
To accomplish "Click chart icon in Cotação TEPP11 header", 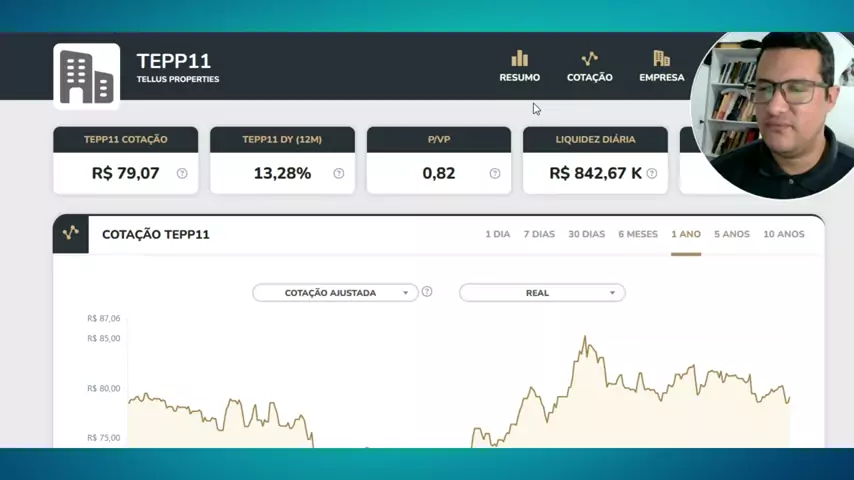I will [71, 233].
